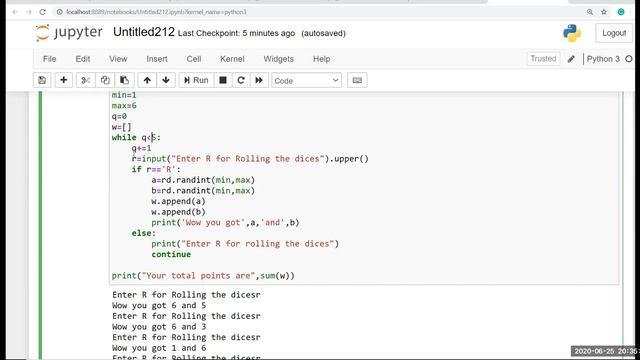Click the 'q=0' code line
Viewport: 640px width, 360px height.
pyautogui.click(x=119, y=116)
